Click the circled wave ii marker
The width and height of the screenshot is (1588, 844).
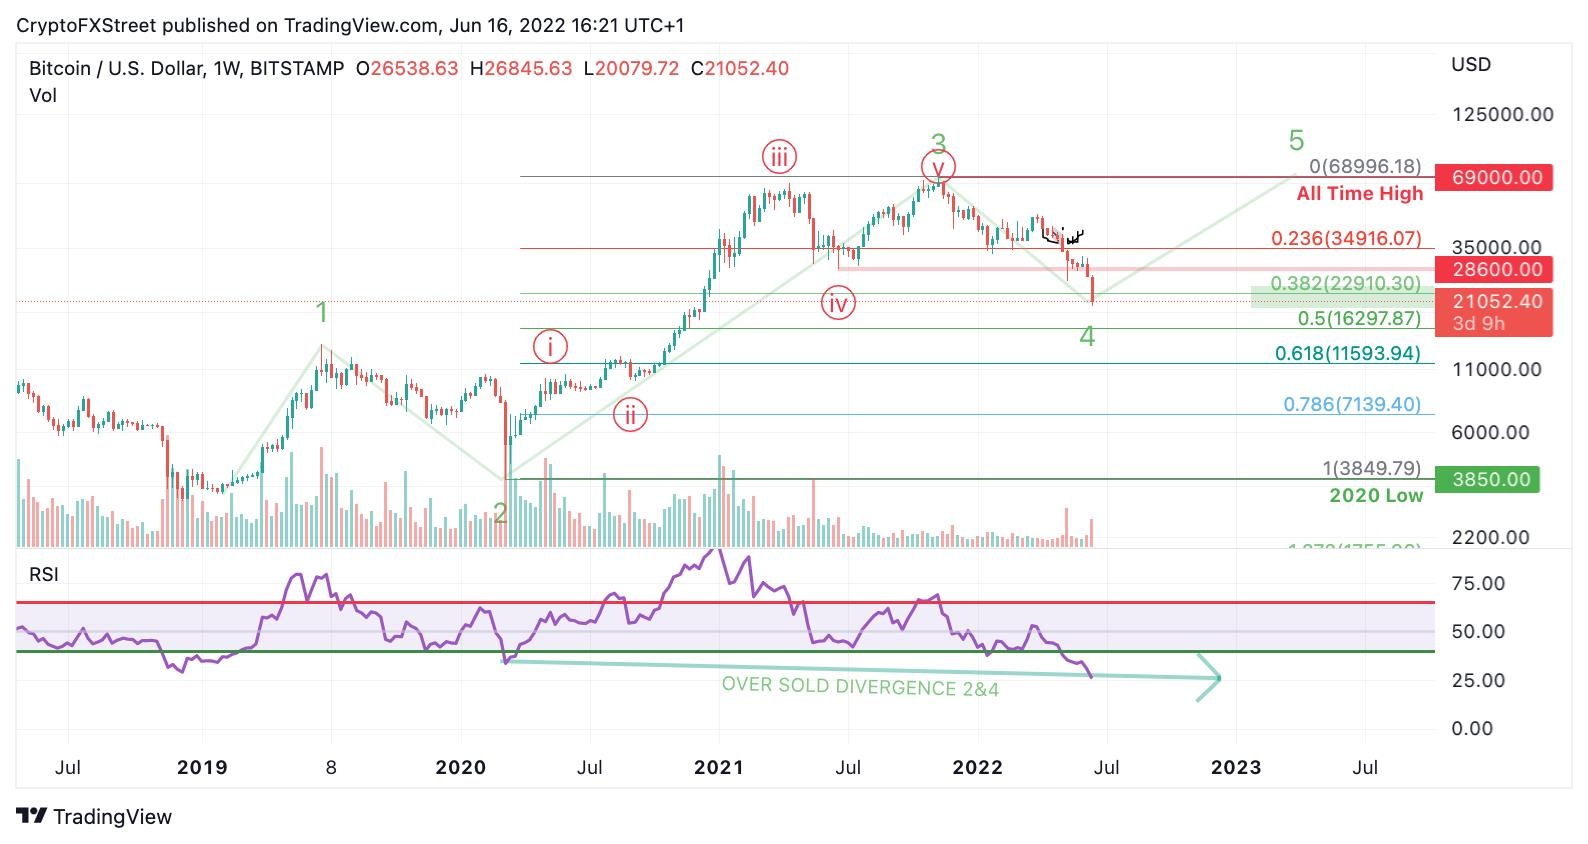[630, 414]
